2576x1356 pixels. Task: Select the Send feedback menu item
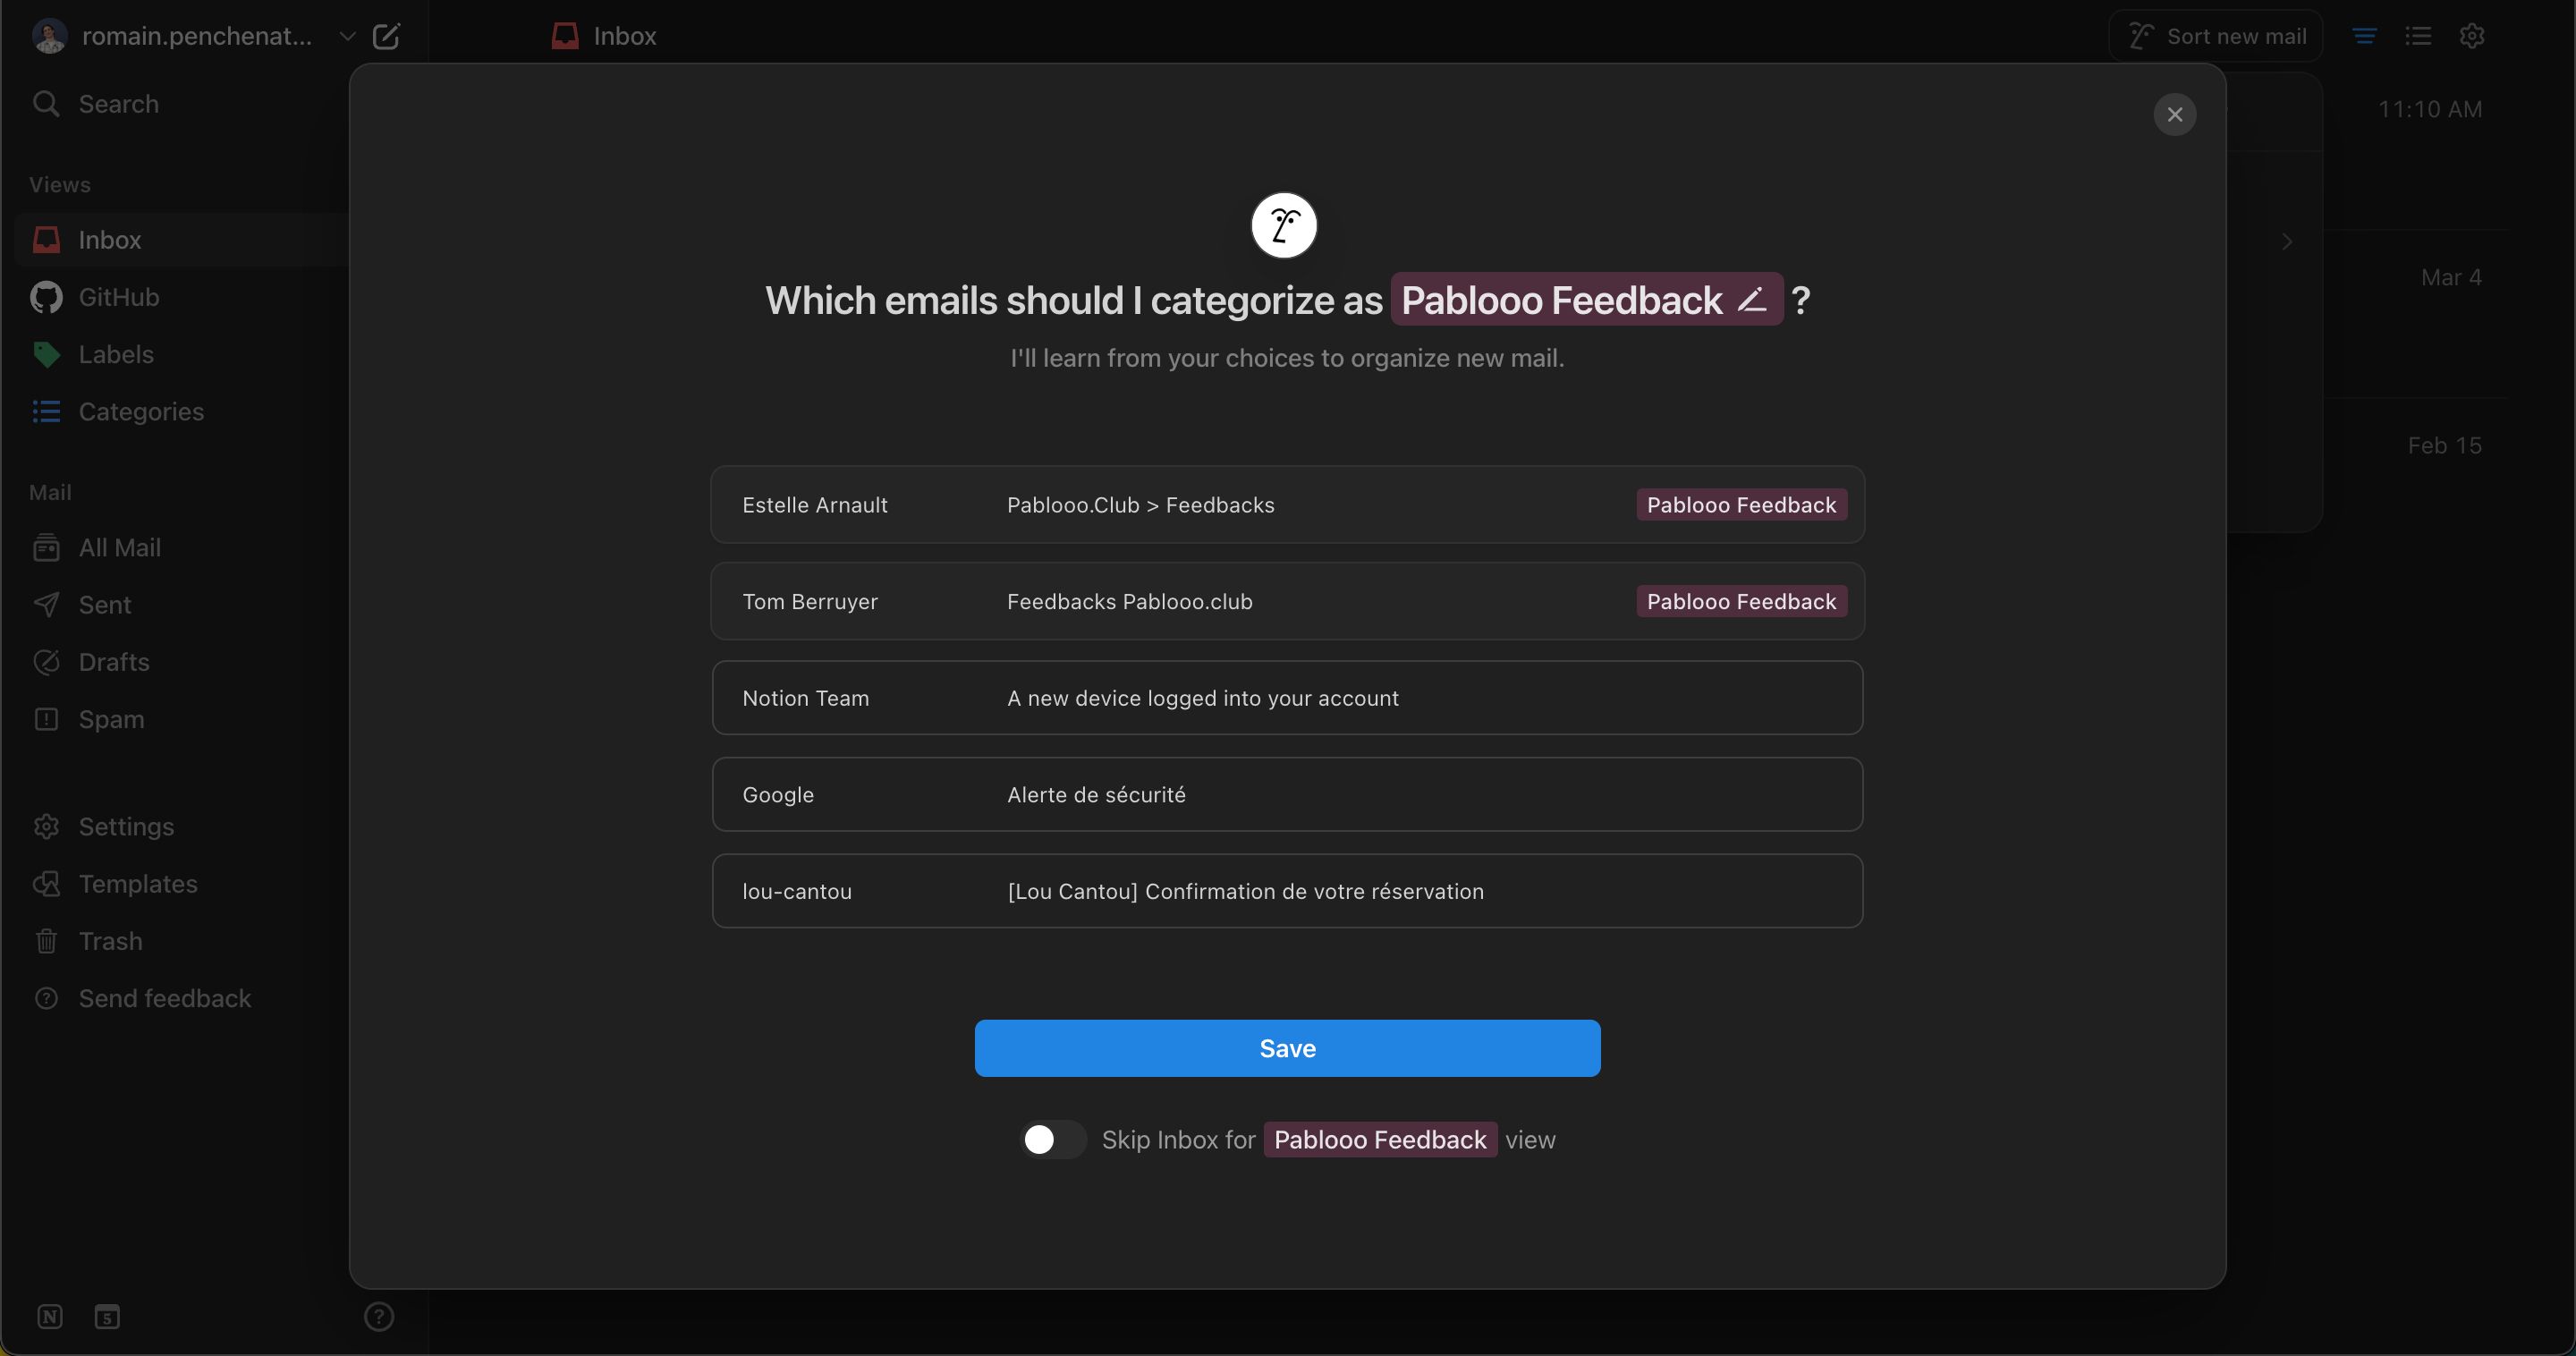(x=164, y=998)
